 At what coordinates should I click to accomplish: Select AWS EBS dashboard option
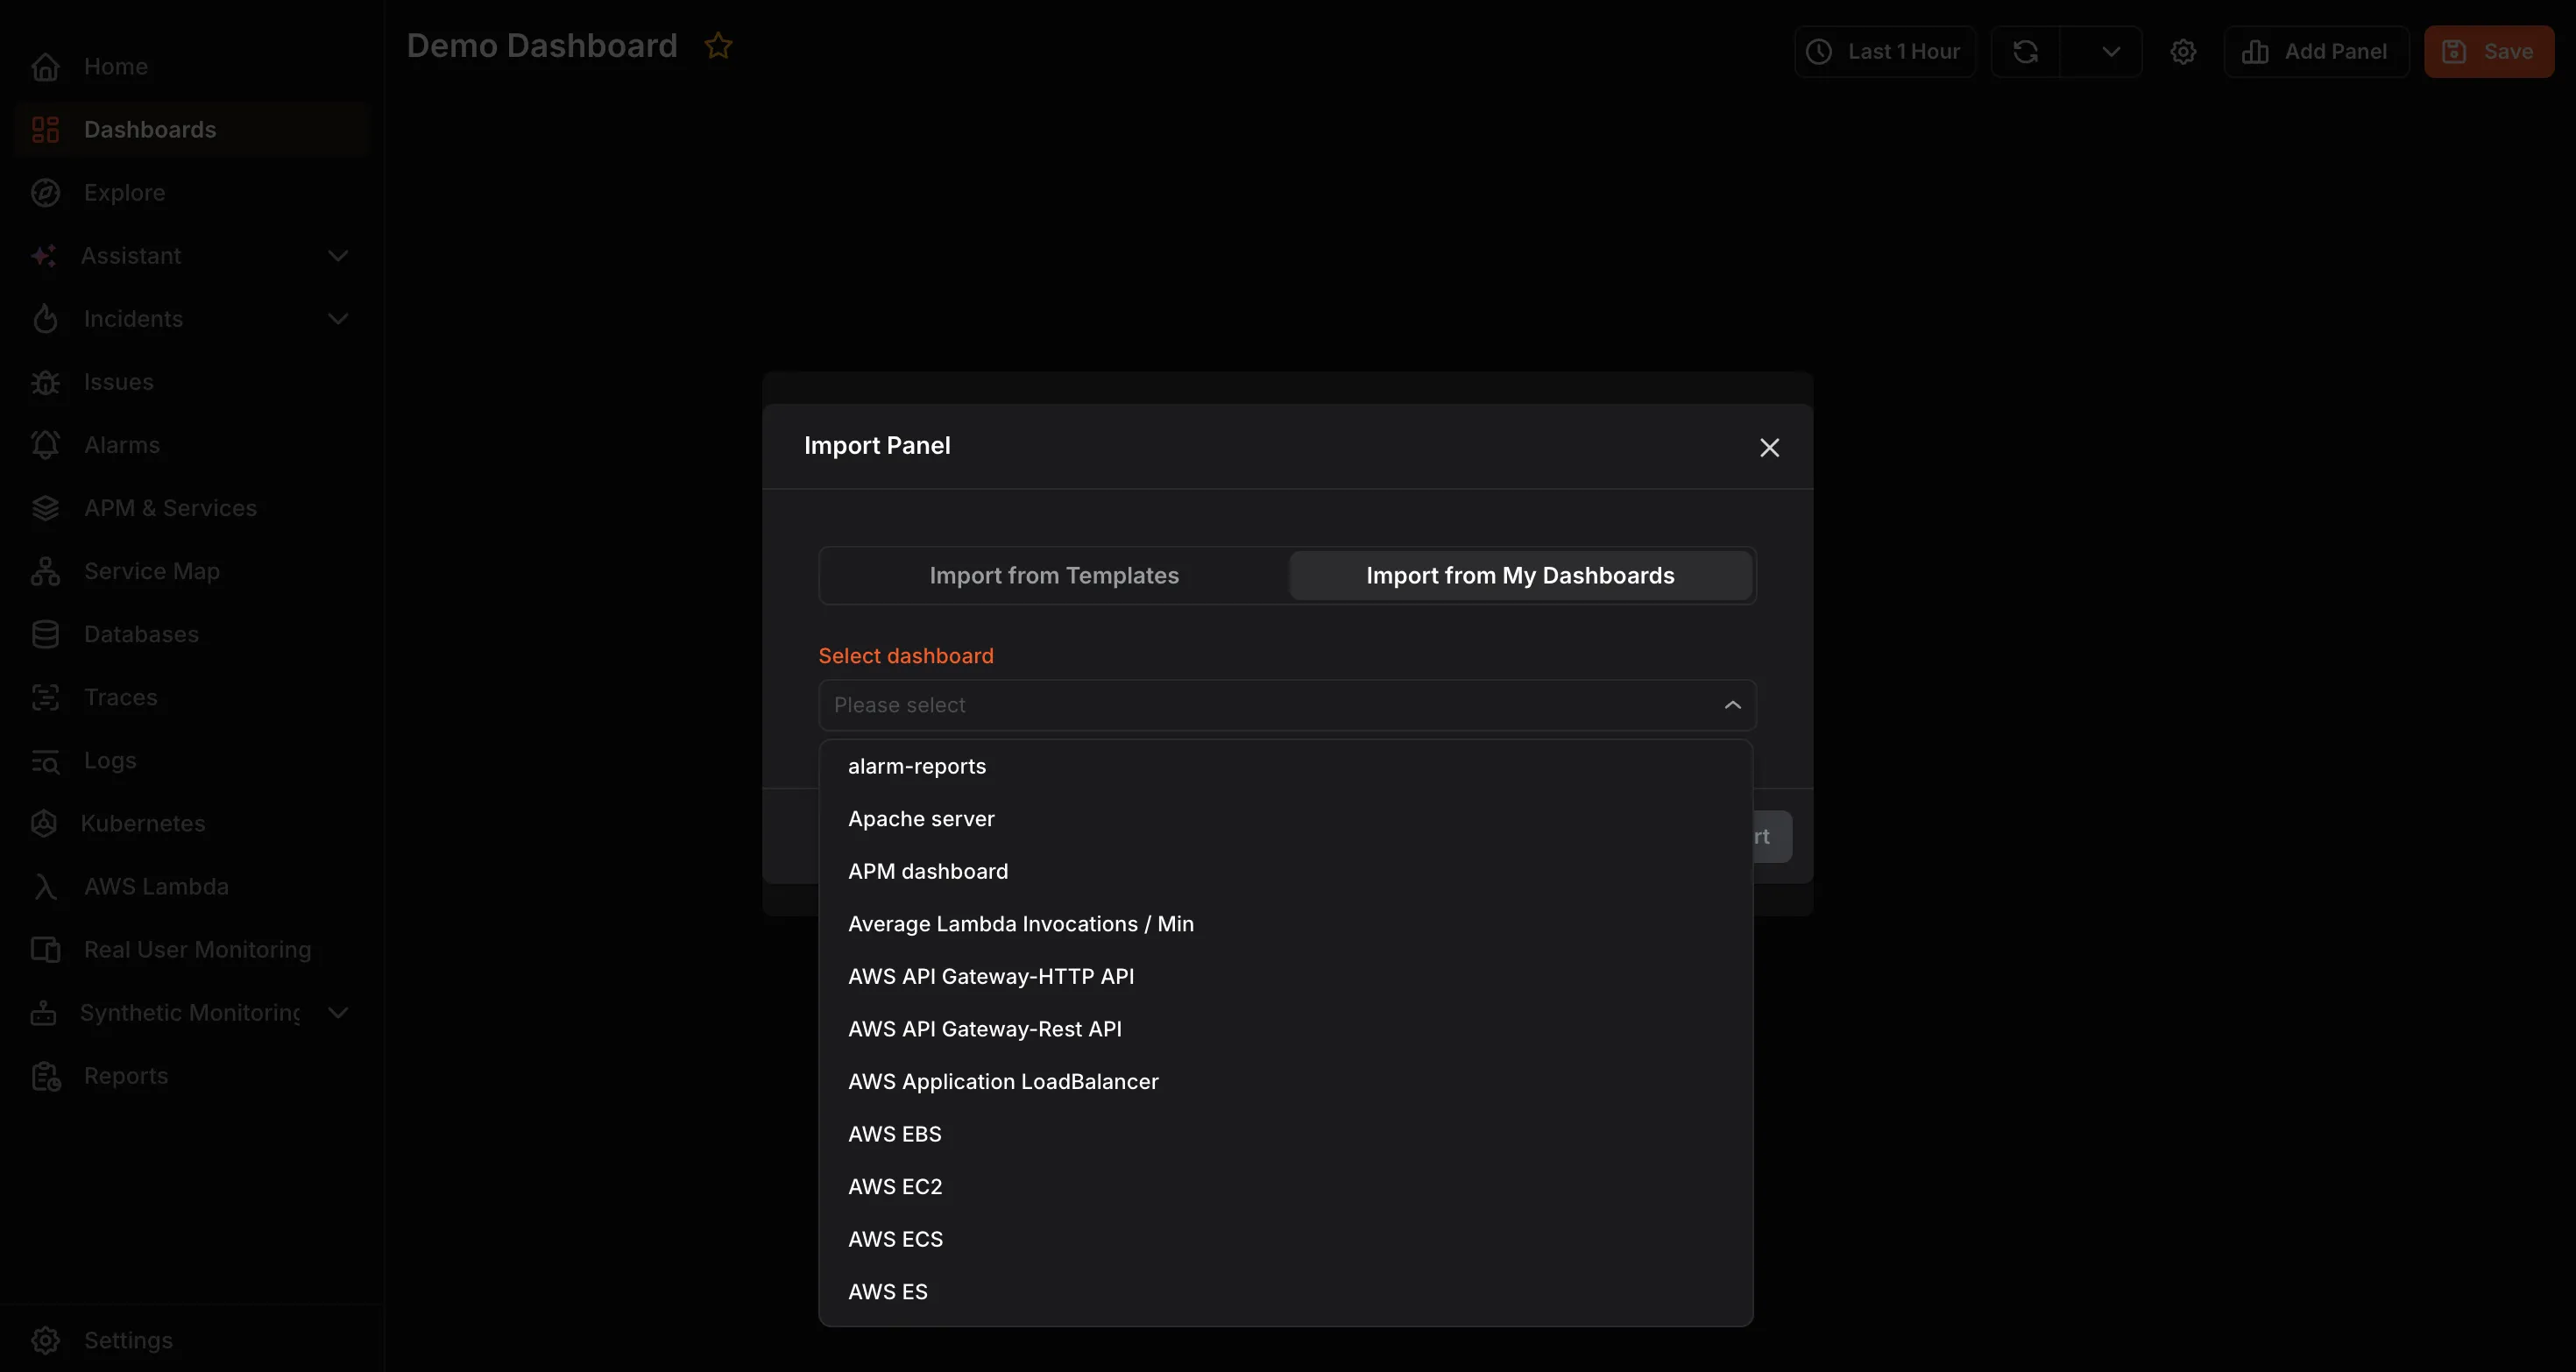point(1285,1134)
